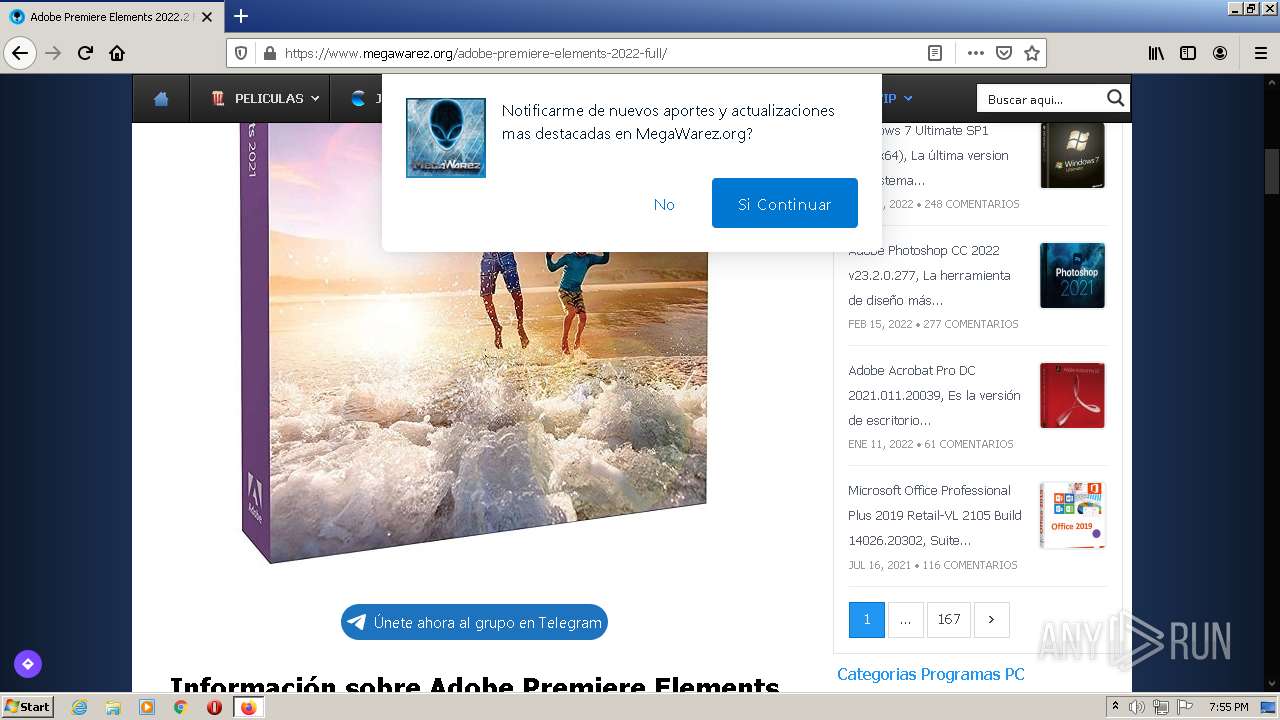Go to next page arrow
Viewport: 1280px width, 720px height.
(x=991, y=619)
